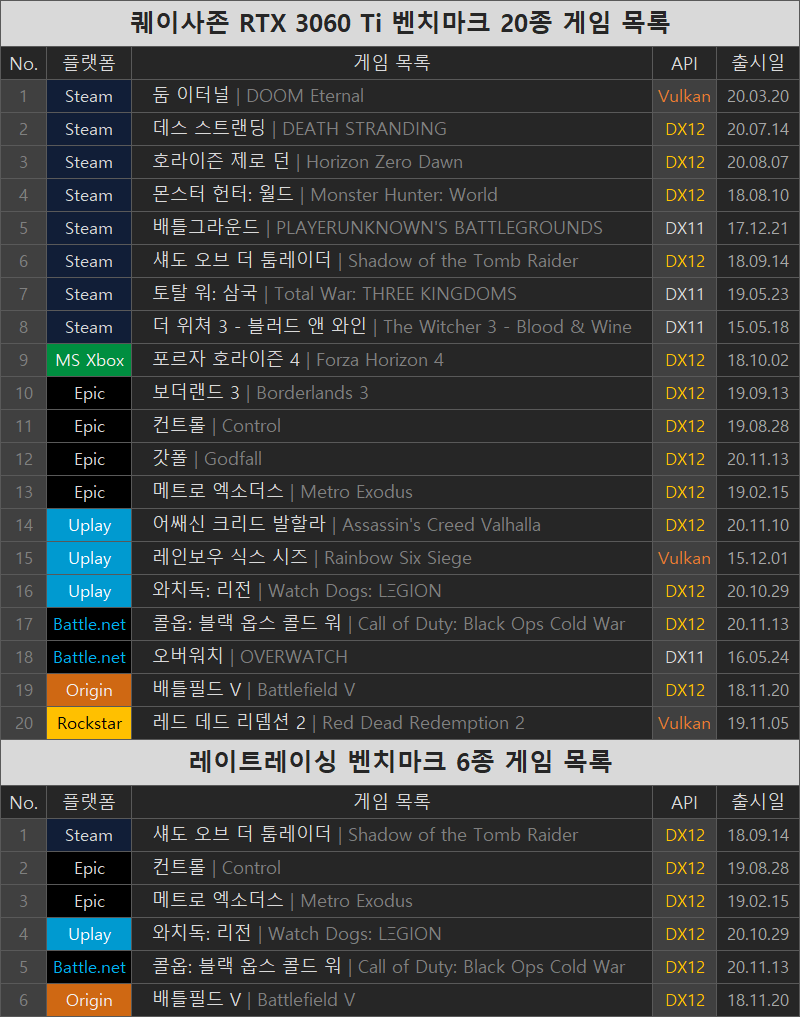
Task: Click the Rockstar platform cell
Action: pyautogui.click(x=89, y=723)
